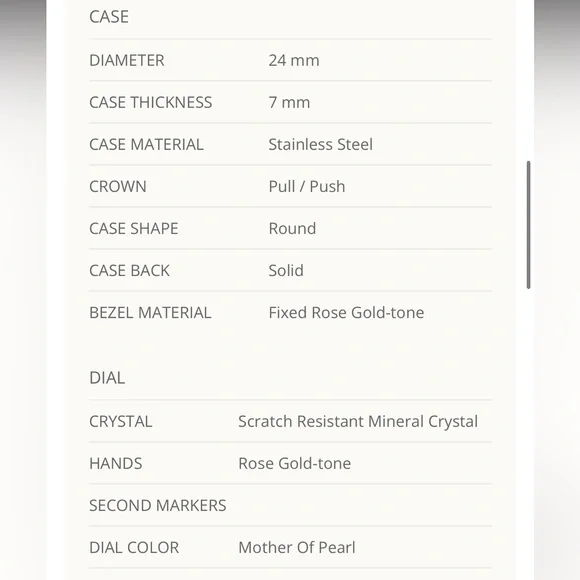This screenshot has width=580, height=580.
Task: Select the Pull / Push crown value
Action: pyautogui.click(x=307, y=186)
